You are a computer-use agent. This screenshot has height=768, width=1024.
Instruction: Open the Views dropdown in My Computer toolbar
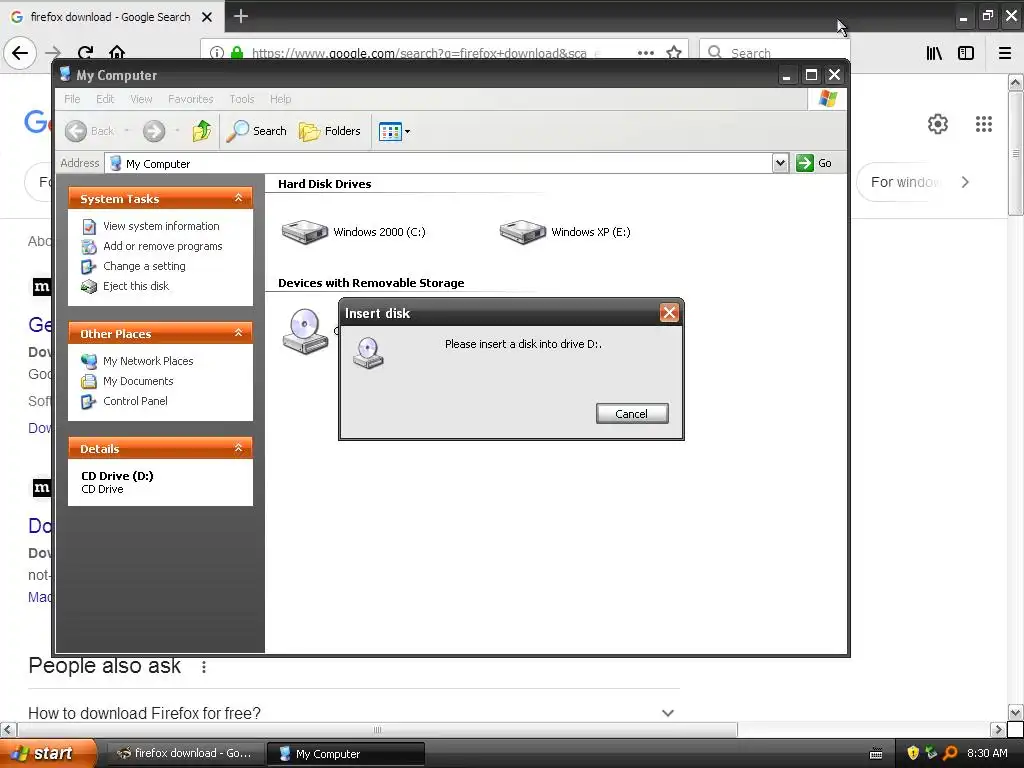[x=394, y=131]
